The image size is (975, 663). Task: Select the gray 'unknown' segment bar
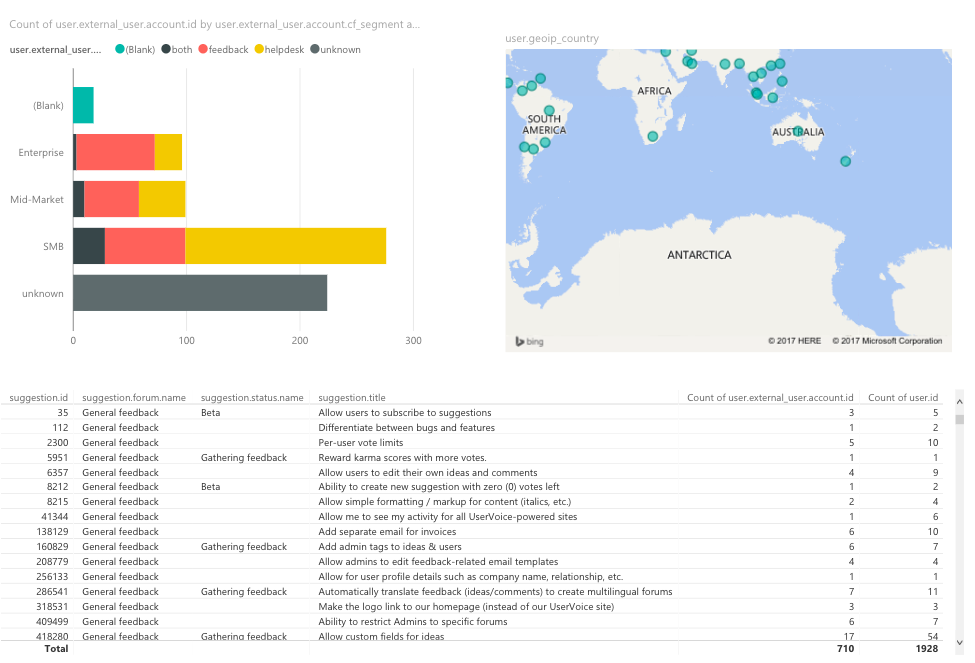tap(200, 293)
